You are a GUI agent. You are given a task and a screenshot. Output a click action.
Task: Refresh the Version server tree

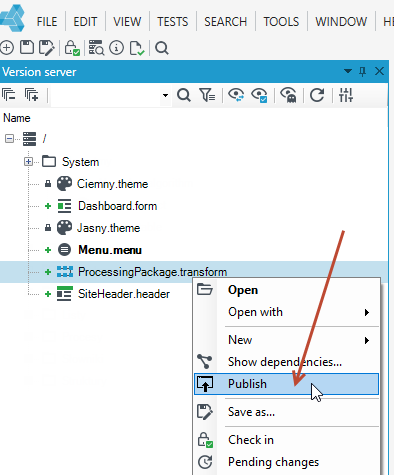[x=317, y=95]
